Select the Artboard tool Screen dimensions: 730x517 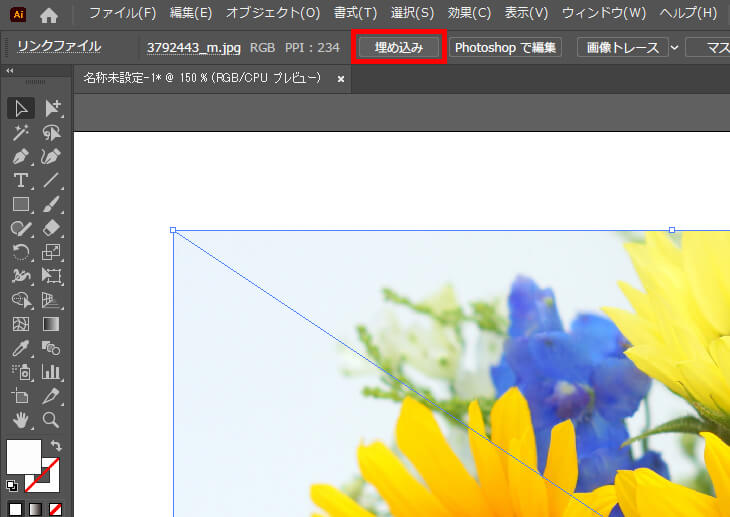(x=20, y=396)
